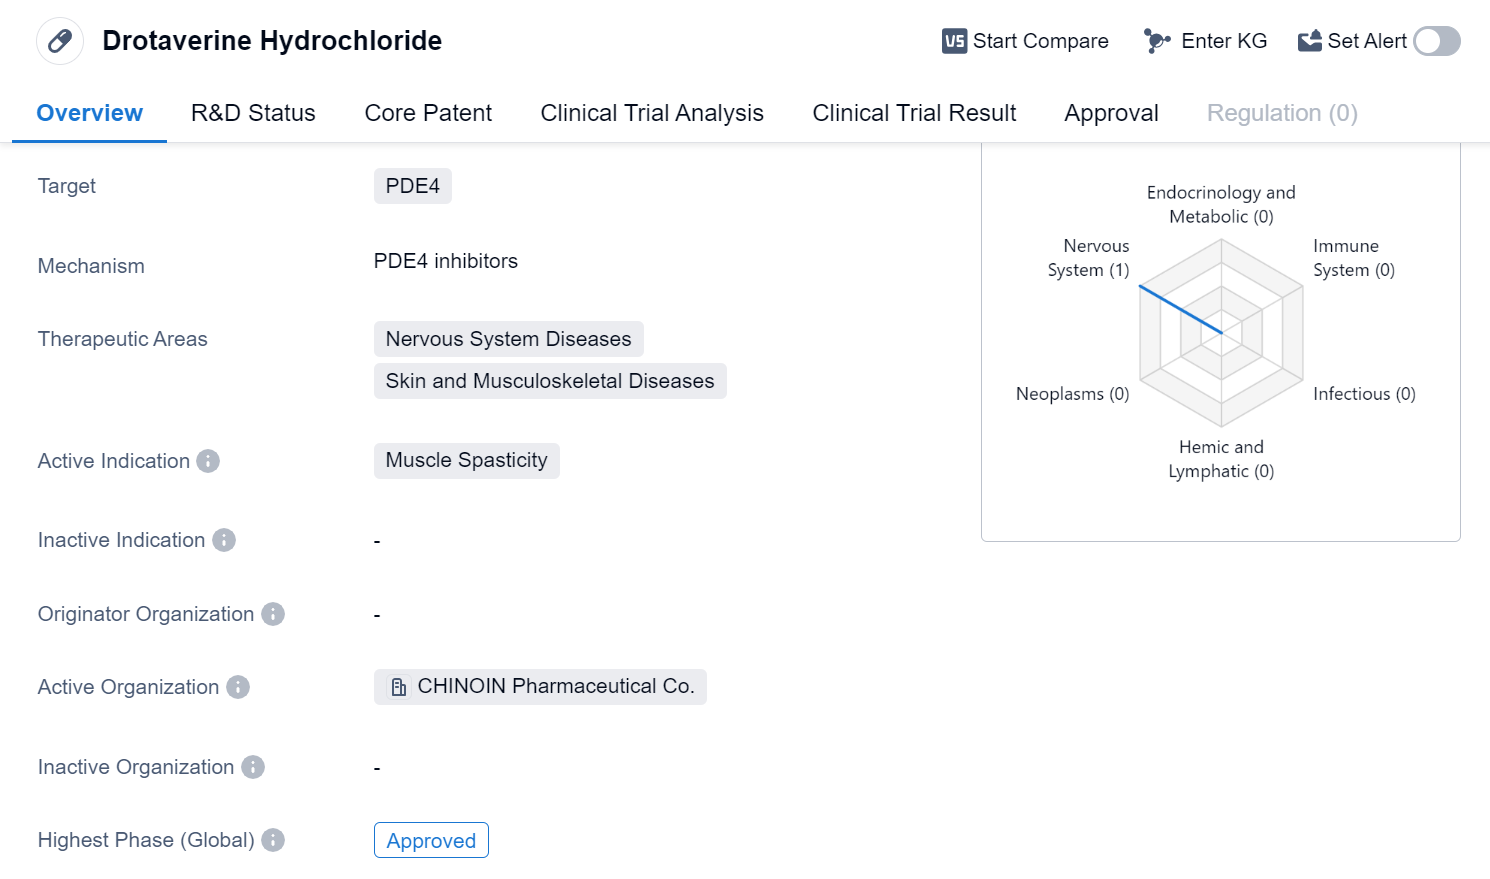
Task: Click info icon next to Active Indication
Action: (x=208, y=461)
